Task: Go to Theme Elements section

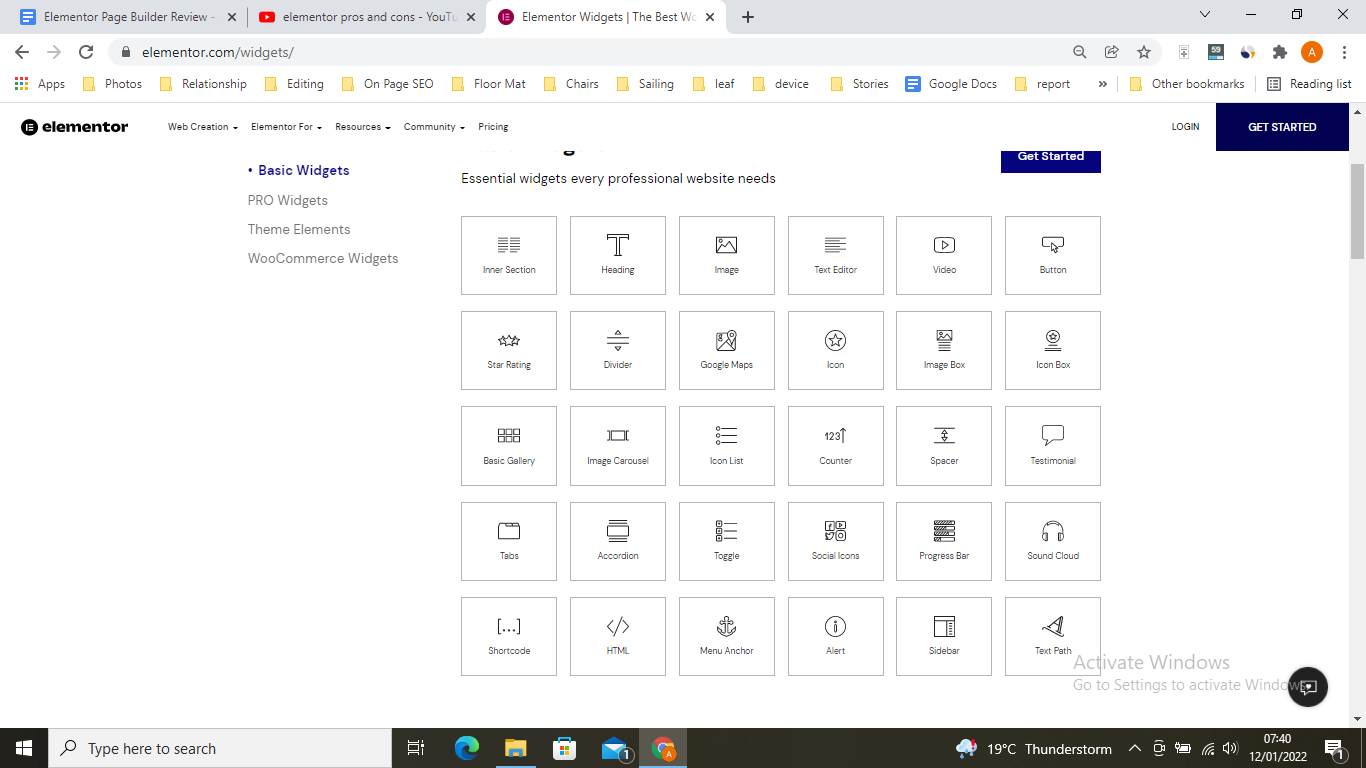Action: coord(299,229)
